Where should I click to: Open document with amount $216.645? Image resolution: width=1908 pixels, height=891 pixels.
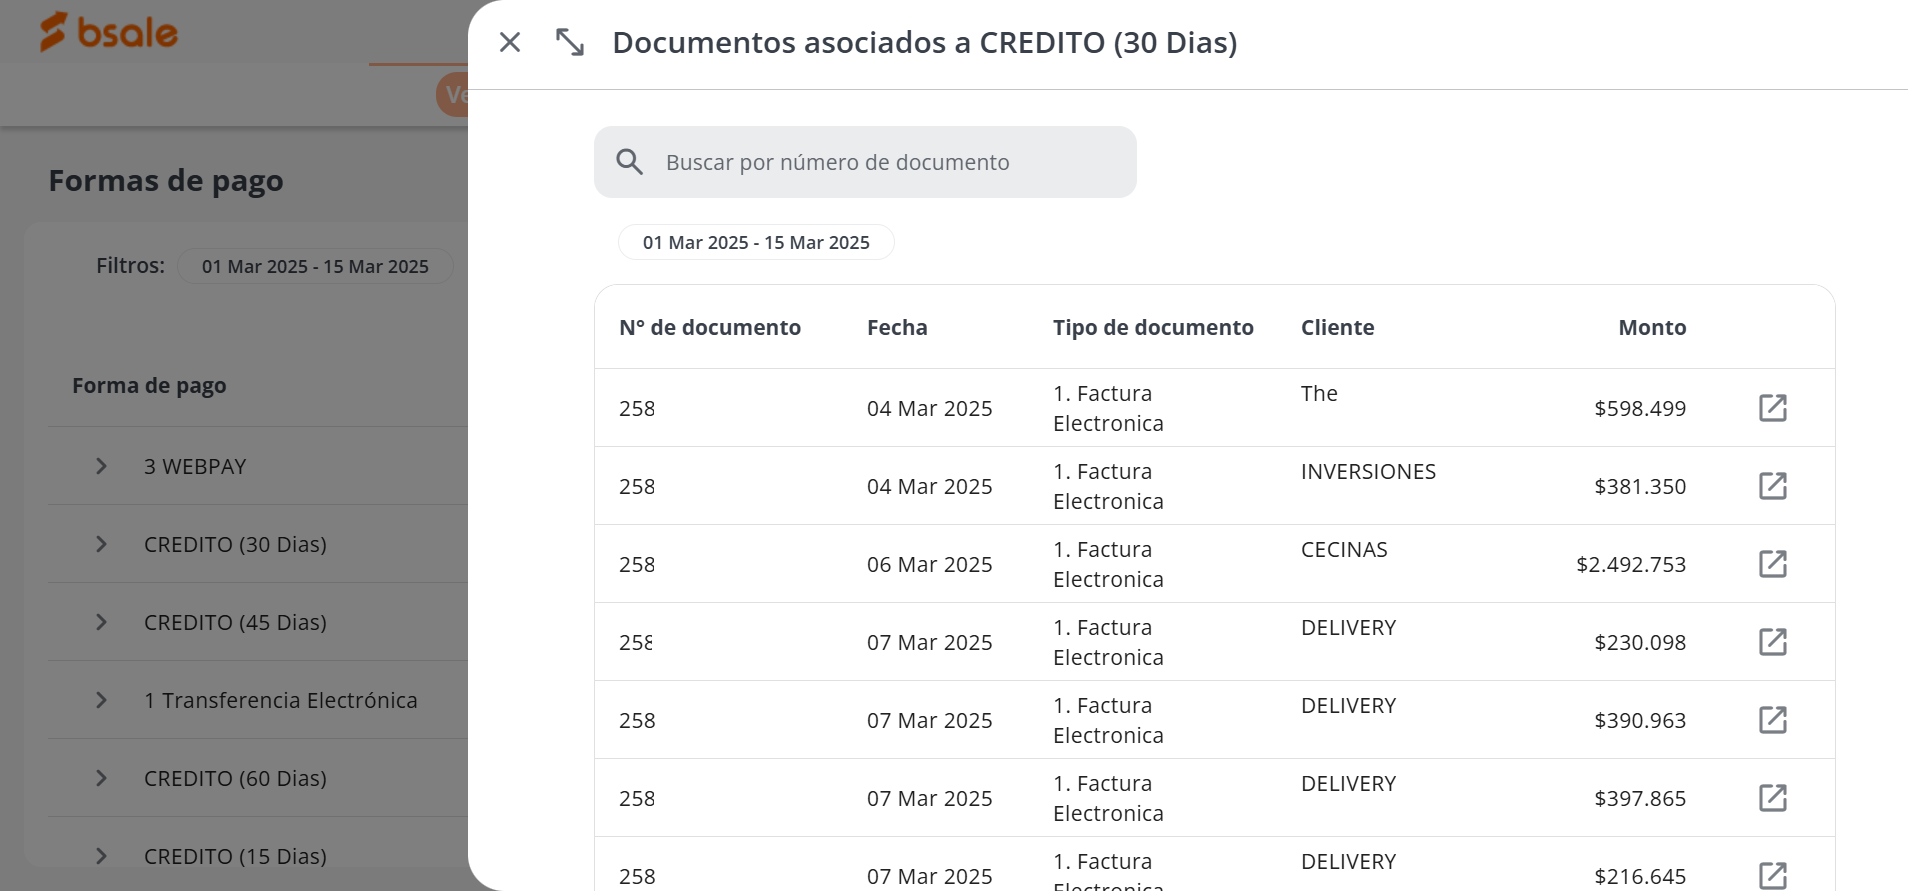click(x=1773, y=876)
